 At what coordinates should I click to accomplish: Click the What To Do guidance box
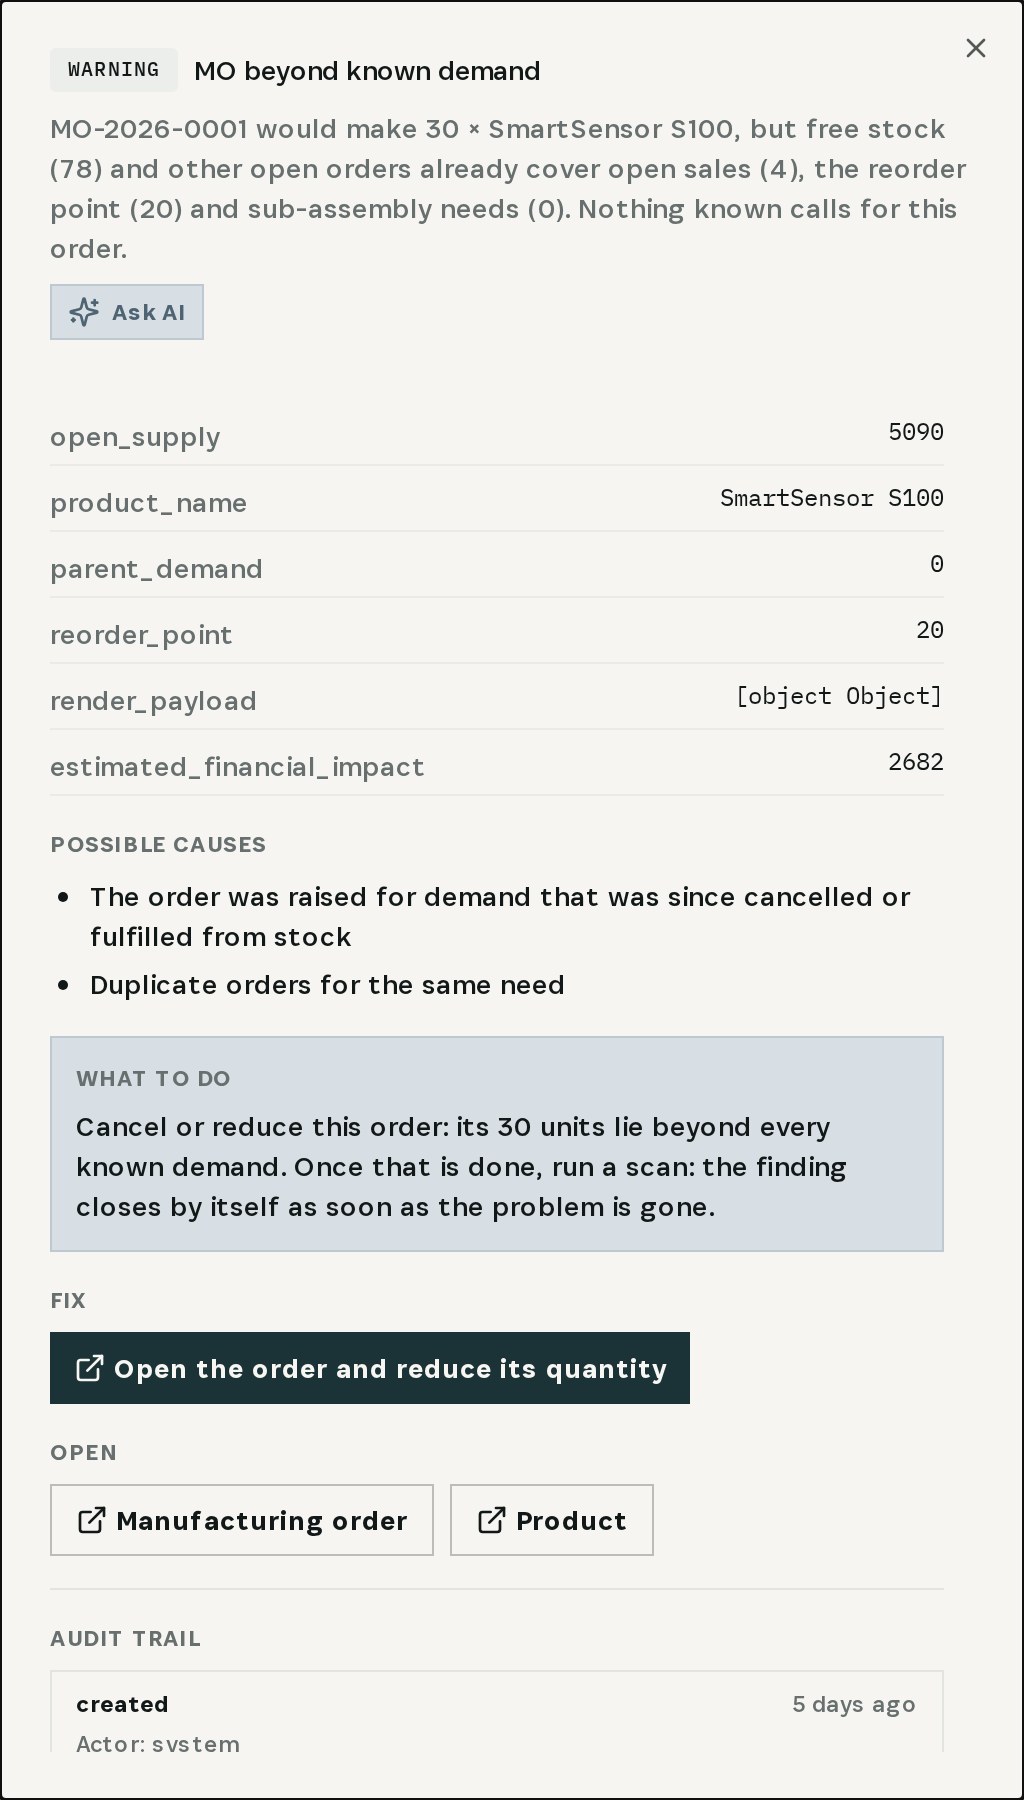tap(497, 1144)
